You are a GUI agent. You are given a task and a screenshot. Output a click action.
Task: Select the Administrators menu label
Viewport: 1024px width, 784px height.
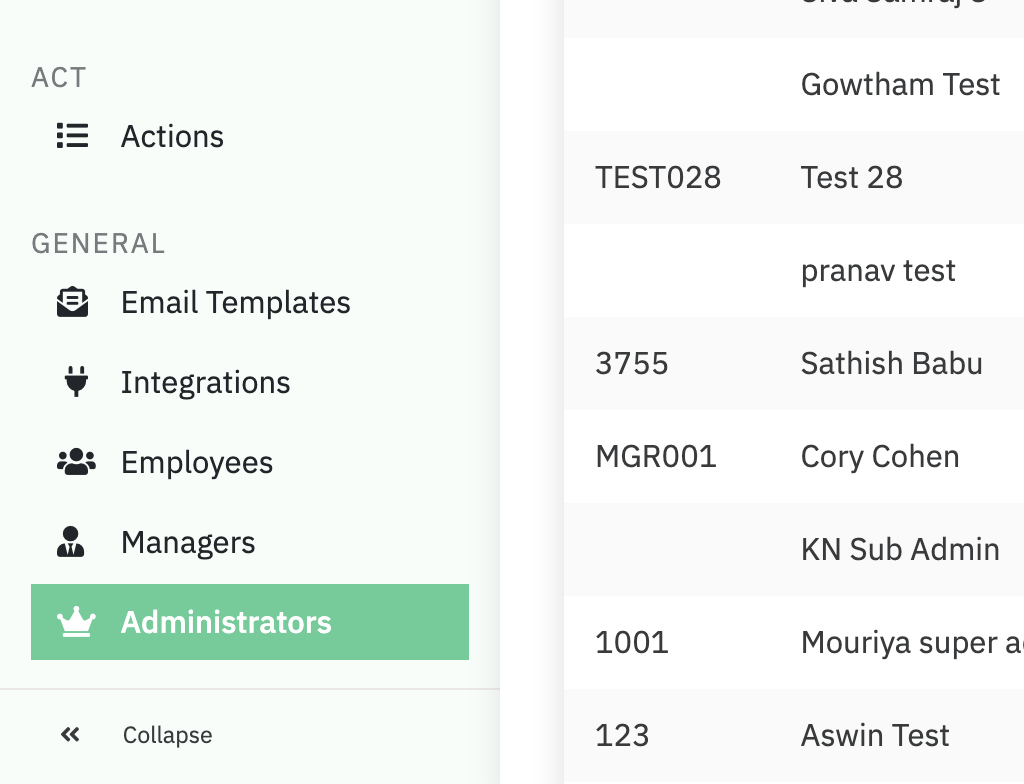click(226, 622)
